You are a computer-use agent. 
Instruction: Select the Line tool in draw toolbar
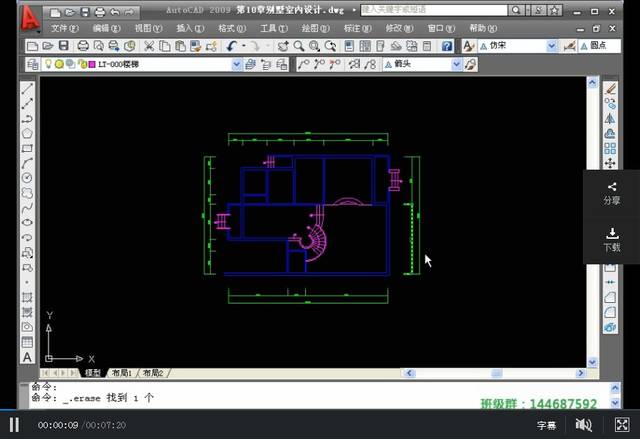27,88
